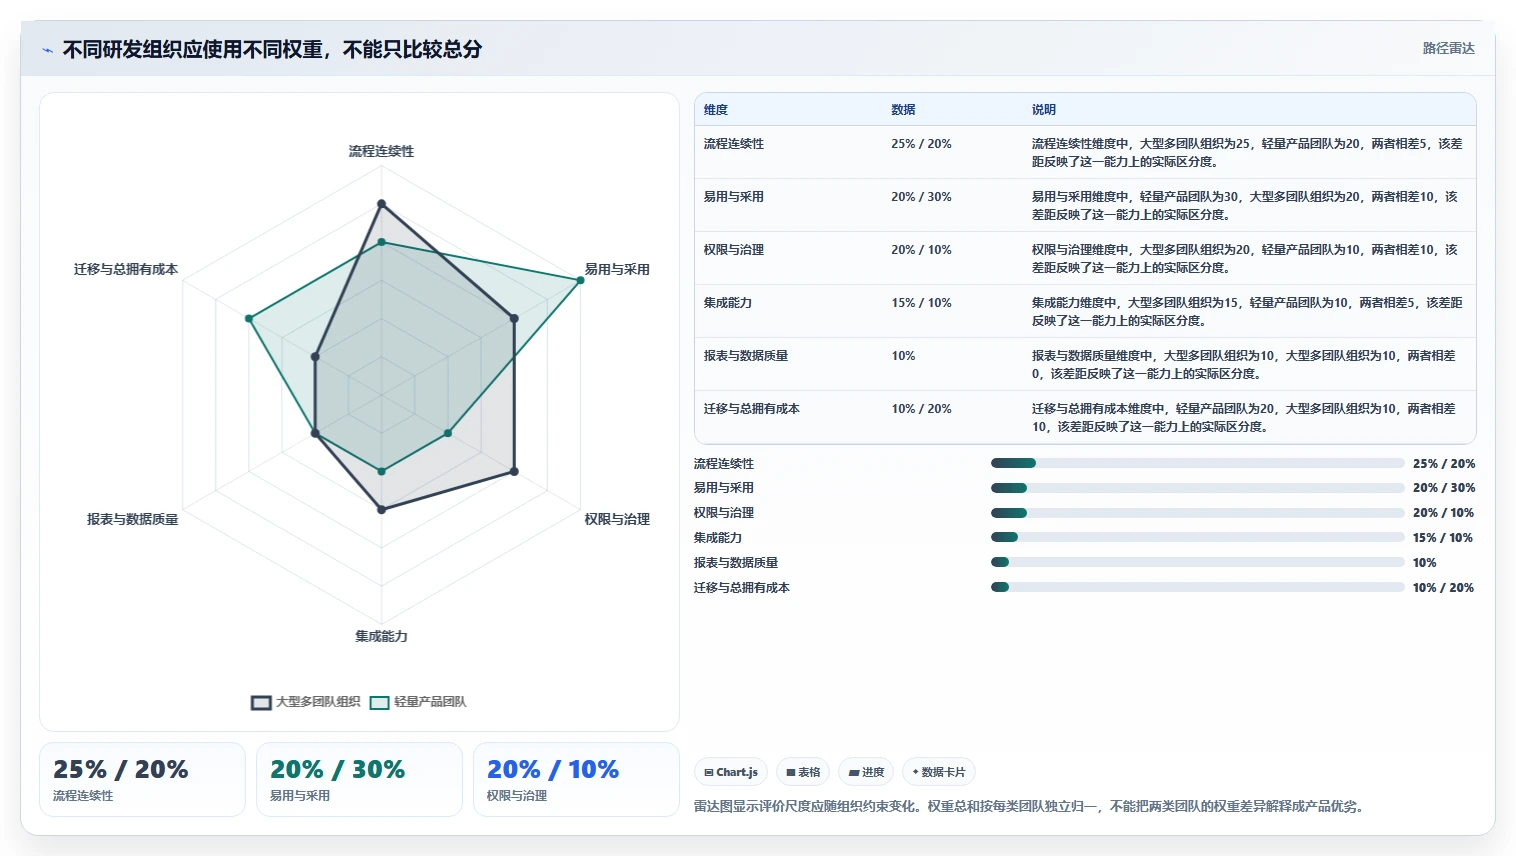Click the 集成能力 table row label
The width and height of the screenshot is (1516, 856).
click(x=728, y=303)
